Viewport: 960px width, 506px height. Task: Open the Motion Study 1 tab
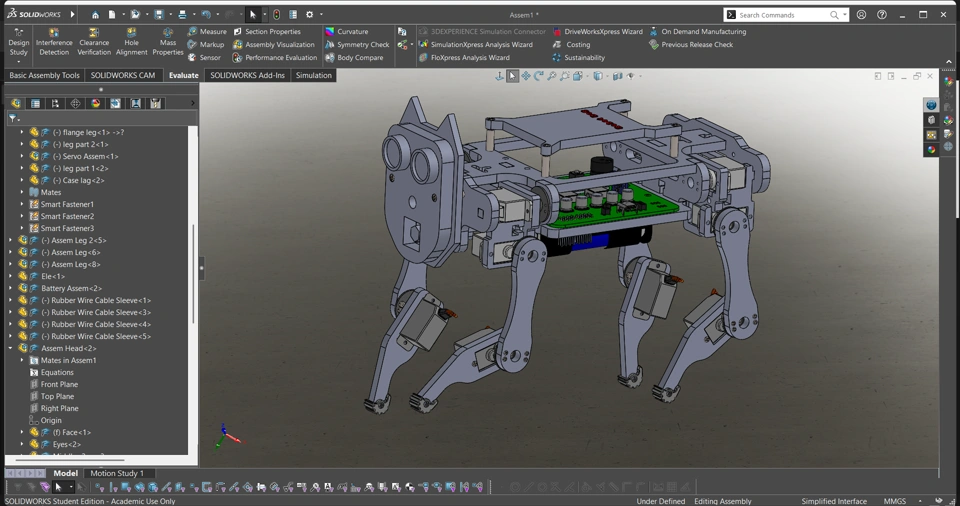(117, 474)
